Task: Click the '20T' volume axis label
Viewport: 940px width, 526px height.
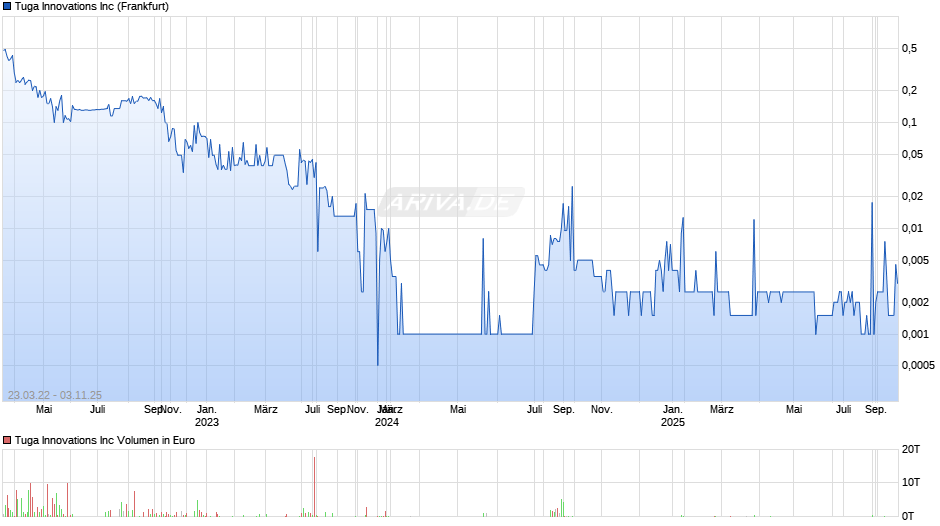Action: [x=911, y=449]
